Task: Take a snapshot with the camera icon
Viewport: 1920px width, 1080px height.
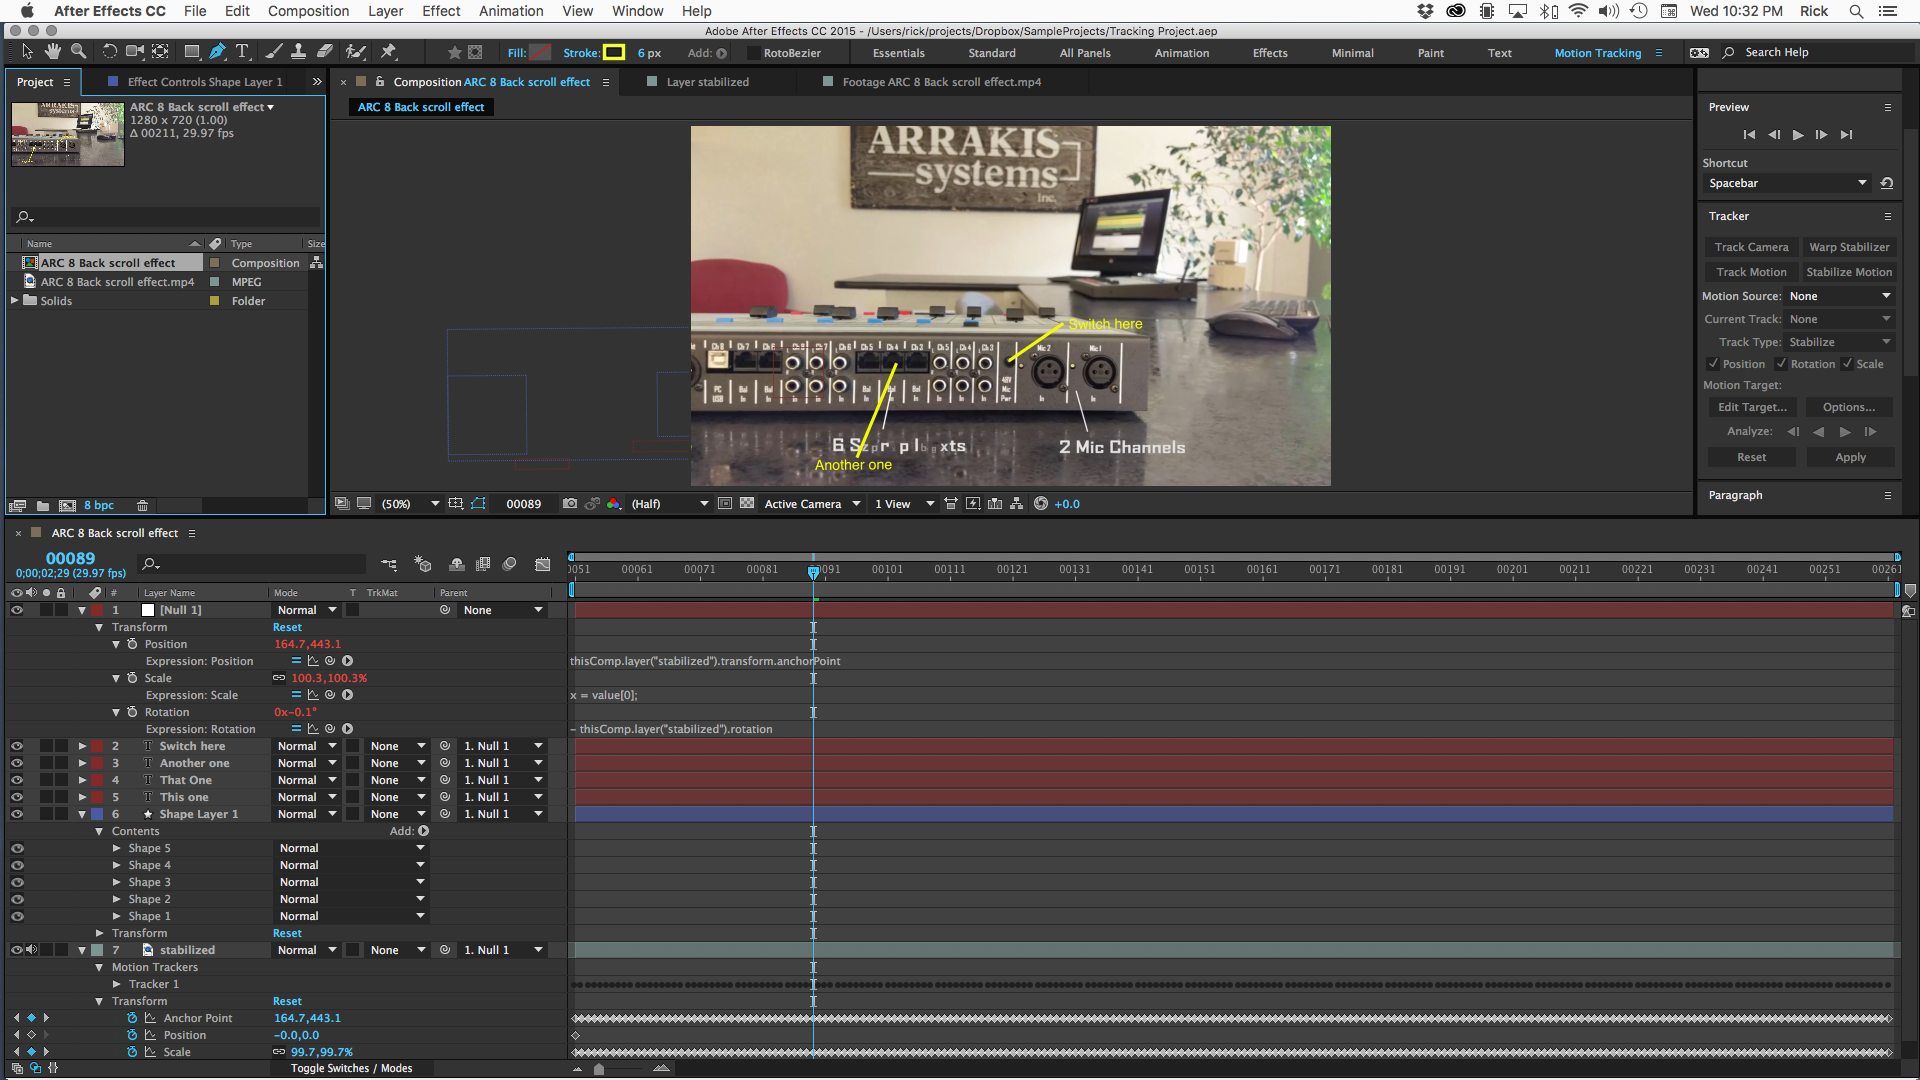Action: tap(570, 504)
